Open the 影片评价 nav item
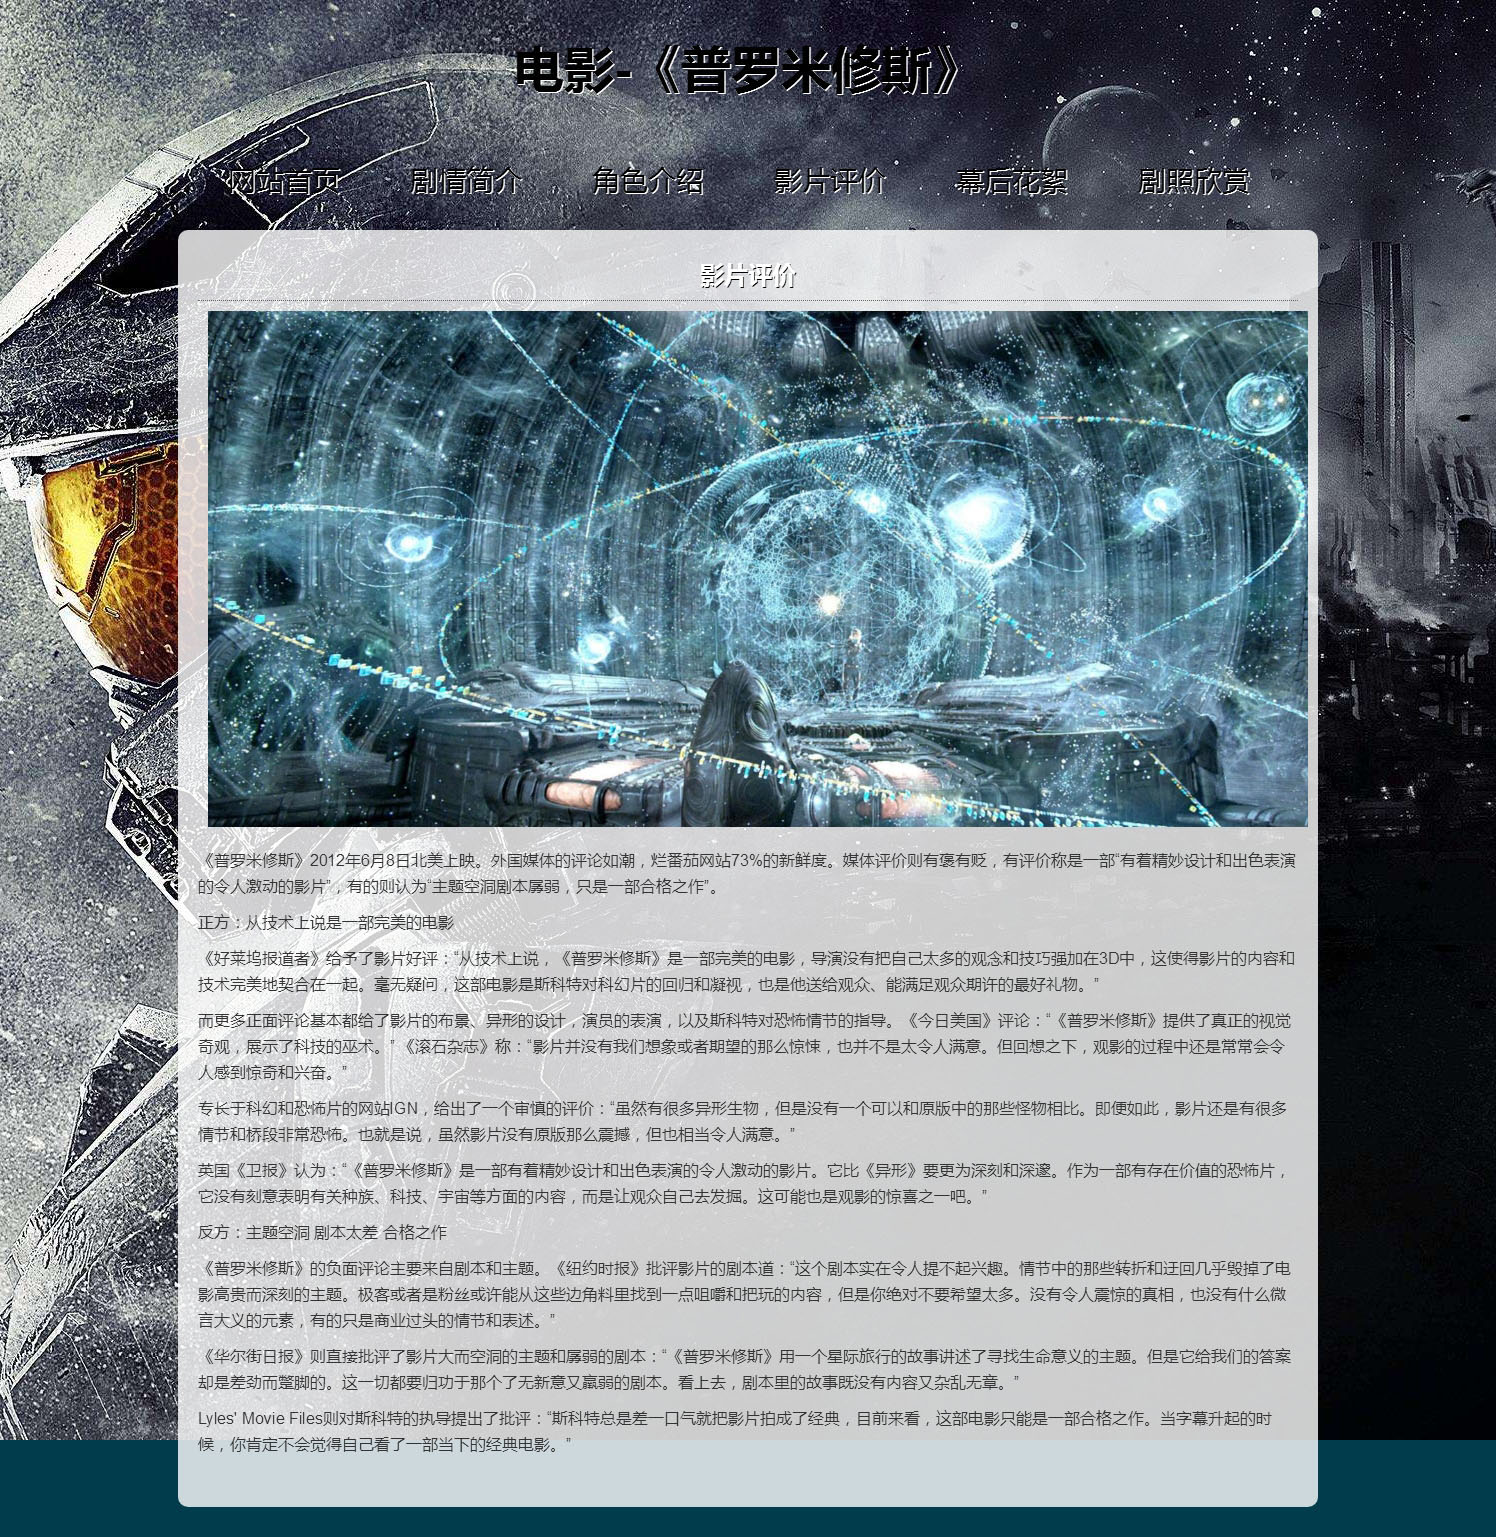Viewport: 1496px width, 1537px height. 831,181
